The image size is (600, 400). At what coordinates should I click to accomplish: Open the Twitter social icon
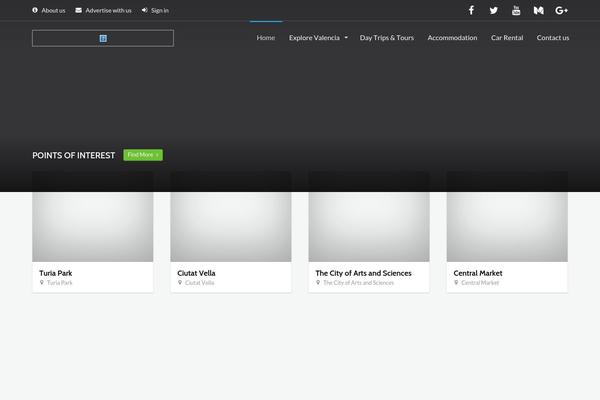click(x=494, y=10)
